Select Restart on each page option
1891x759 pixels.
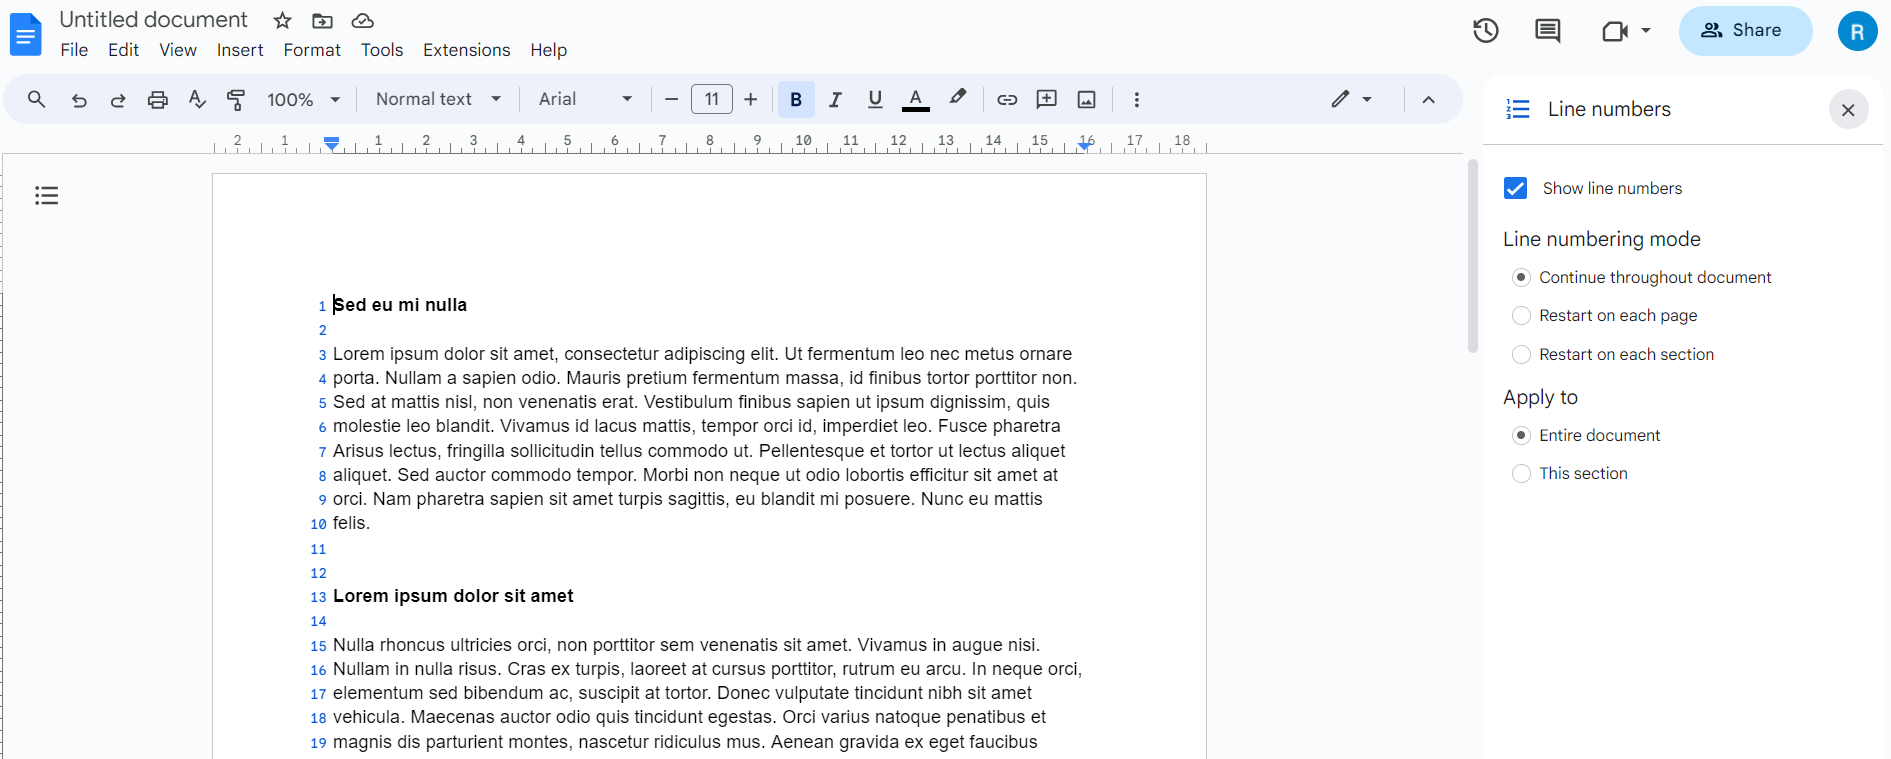point(1522,316)
